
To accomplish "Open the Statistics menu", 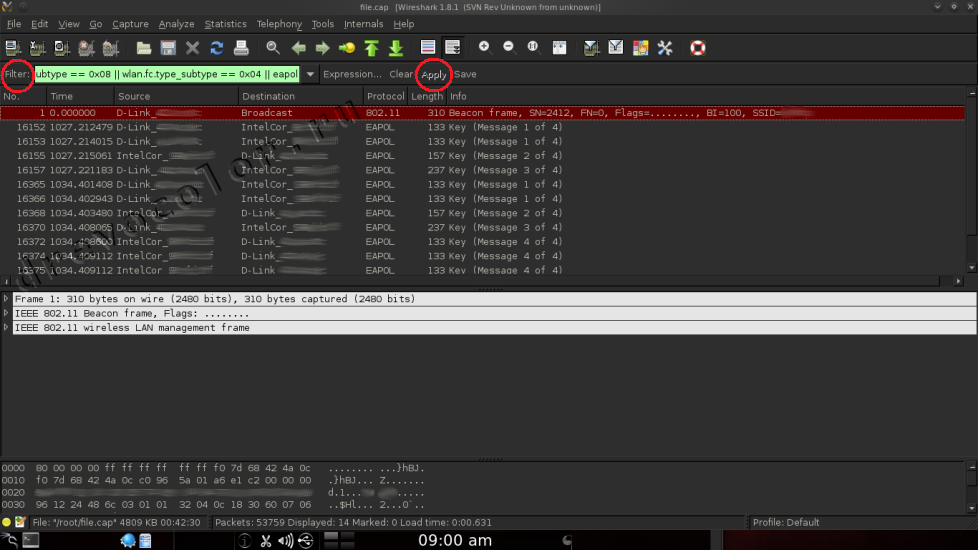I will 225,24.
